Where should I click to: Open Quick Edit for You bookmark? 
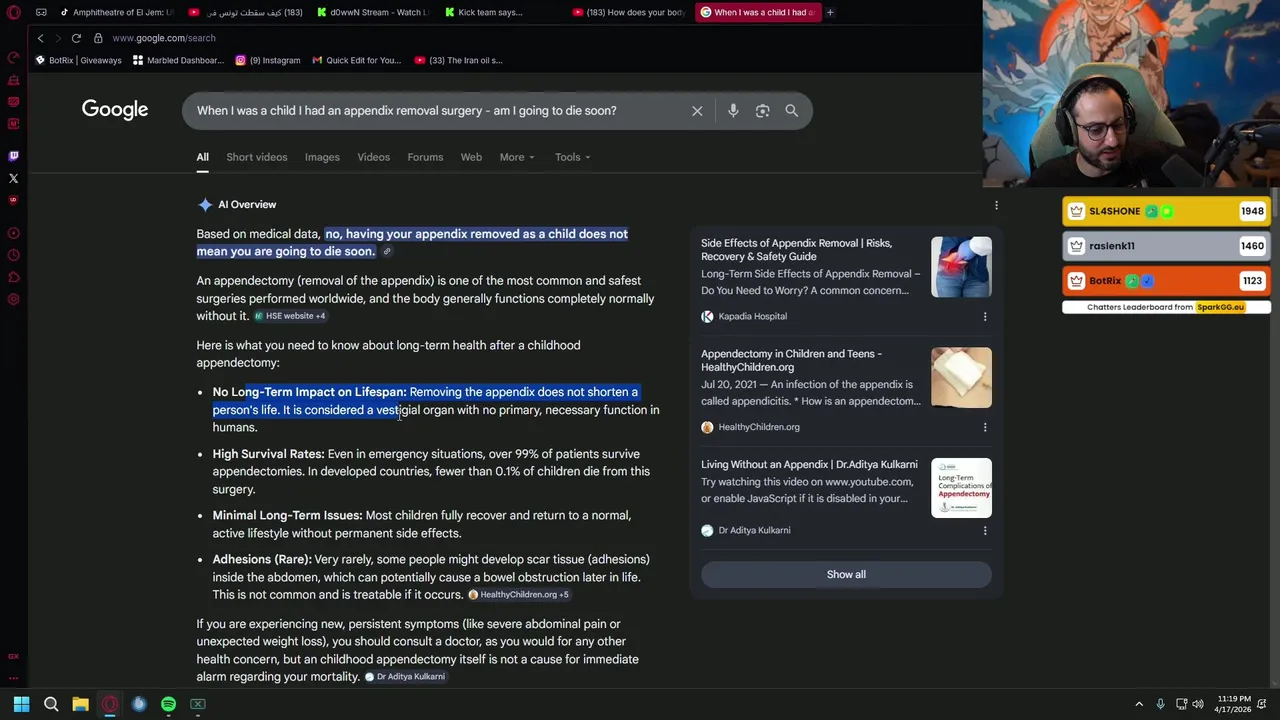tap(356, 60)
